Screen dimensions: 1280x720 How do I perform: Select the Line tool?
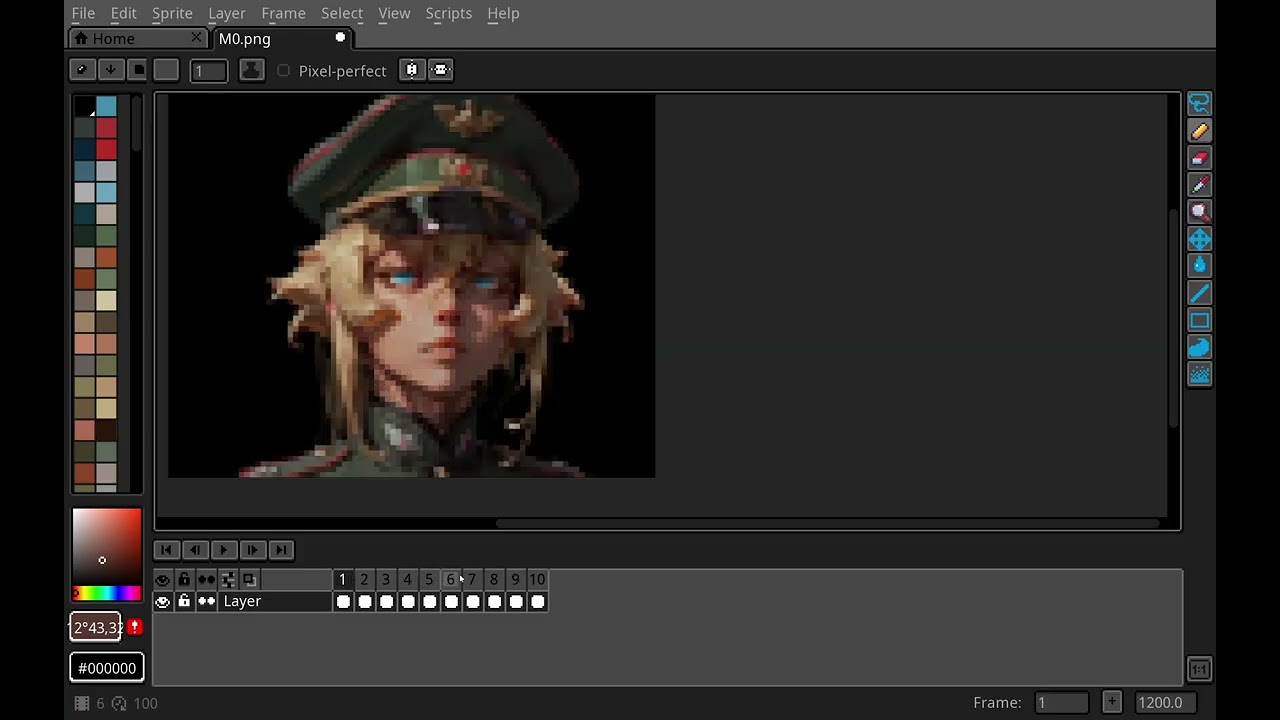pos(1199,293)
